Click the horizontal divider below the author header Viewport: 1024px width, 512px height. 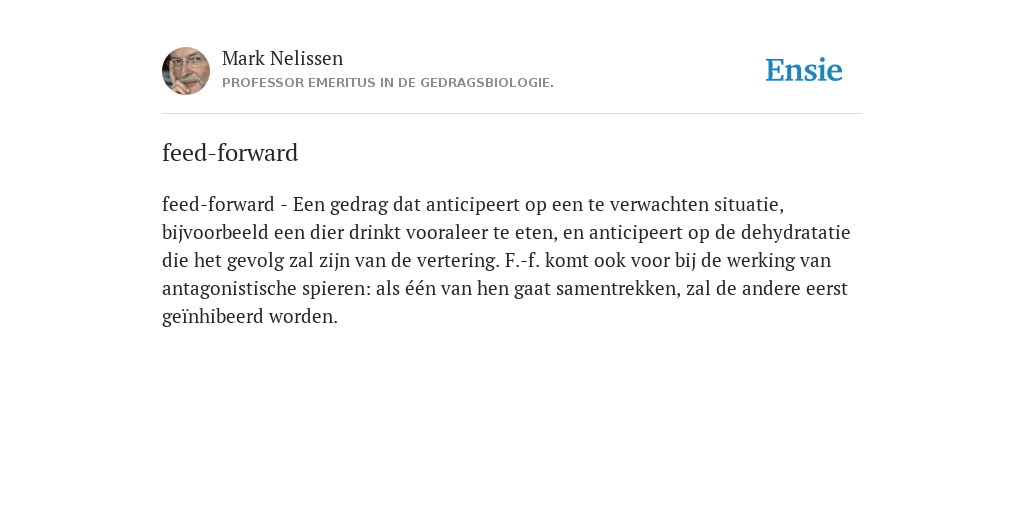pos(512,114)
